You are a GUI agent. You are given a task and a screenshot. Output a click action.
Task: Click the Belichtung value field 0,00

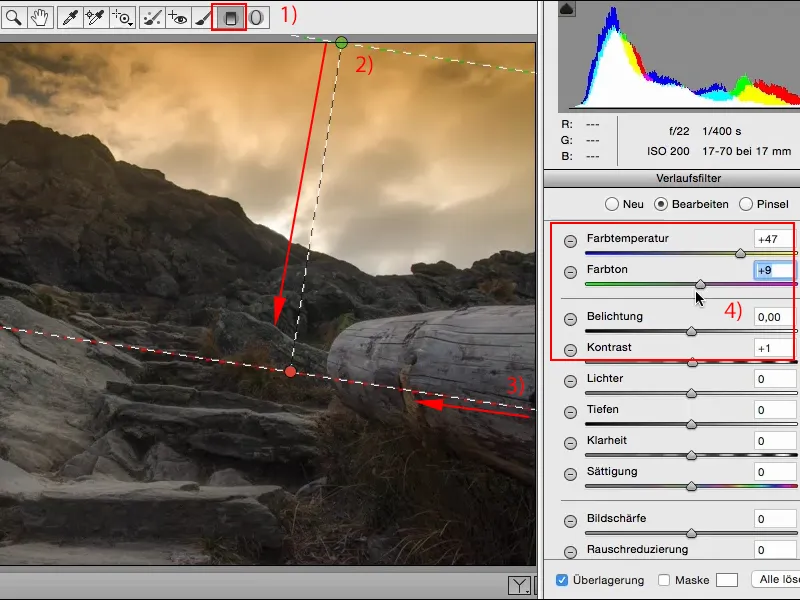coord(775,317)
